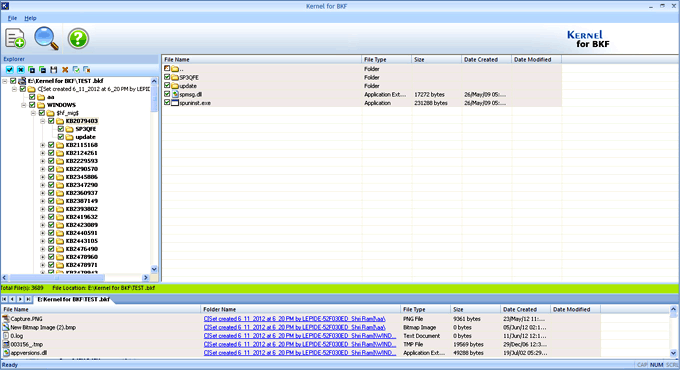Click the last-record navigation arrow
The height and width of the screenshot is (370, 680).
[28, 299]
